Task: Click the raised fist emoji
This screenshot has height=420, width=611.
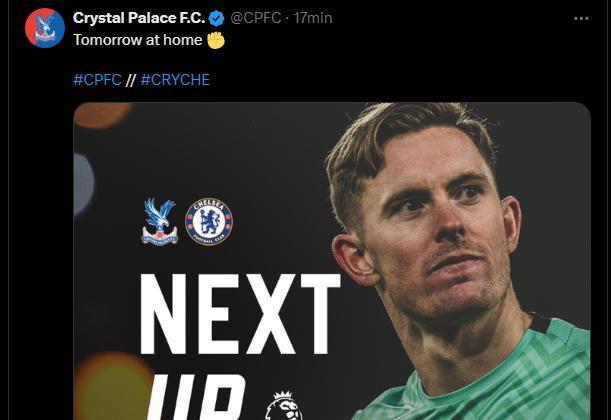Action: click(216, 40)
